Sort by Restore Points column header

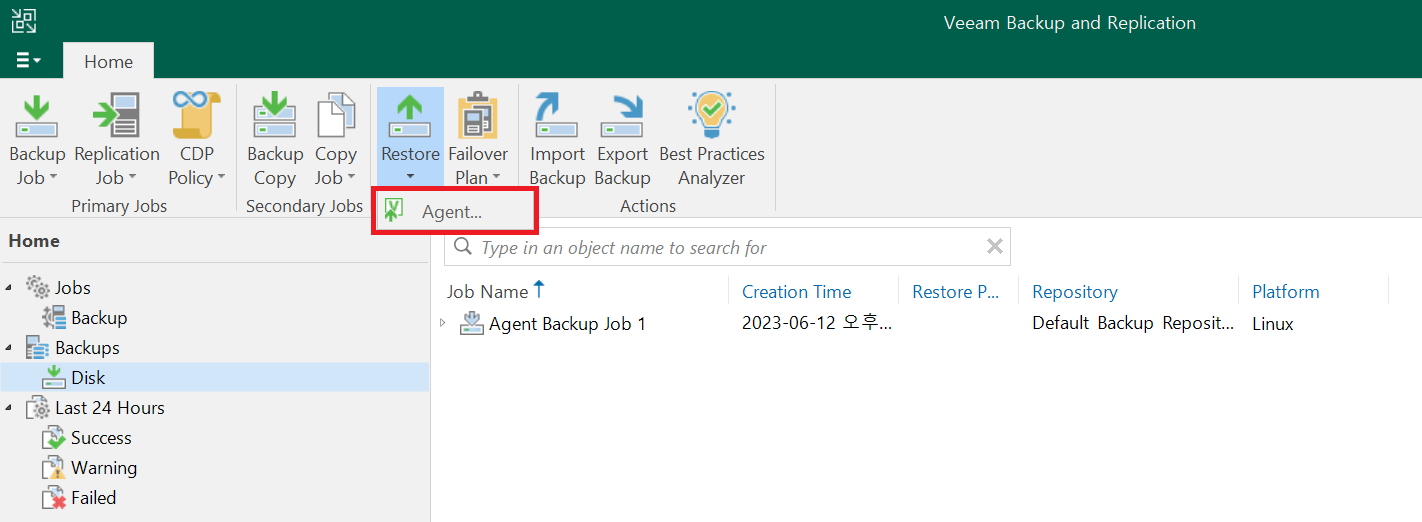tap(957, 291)
